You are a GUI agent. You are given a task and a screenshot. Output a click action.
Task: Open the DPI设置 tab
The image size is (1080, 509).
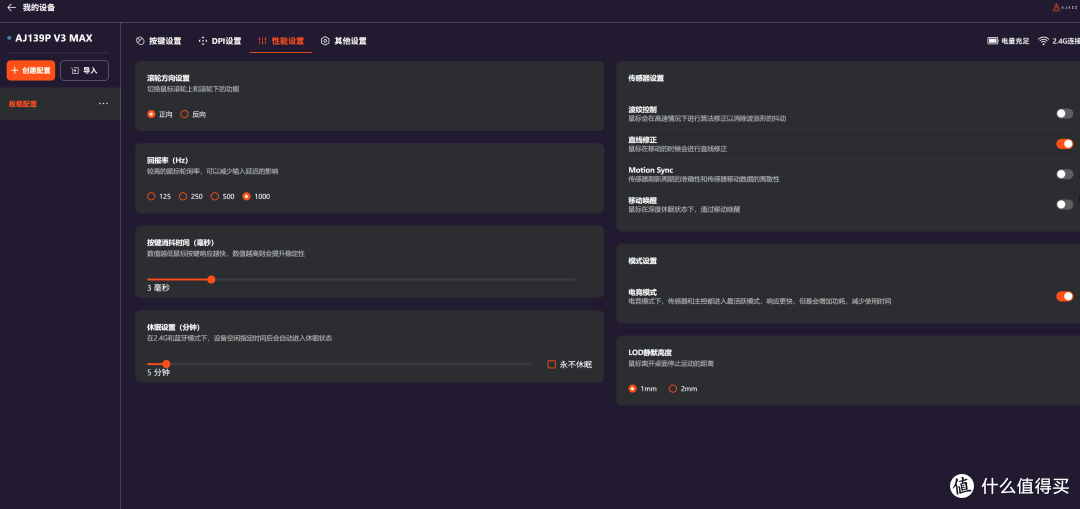220,41
